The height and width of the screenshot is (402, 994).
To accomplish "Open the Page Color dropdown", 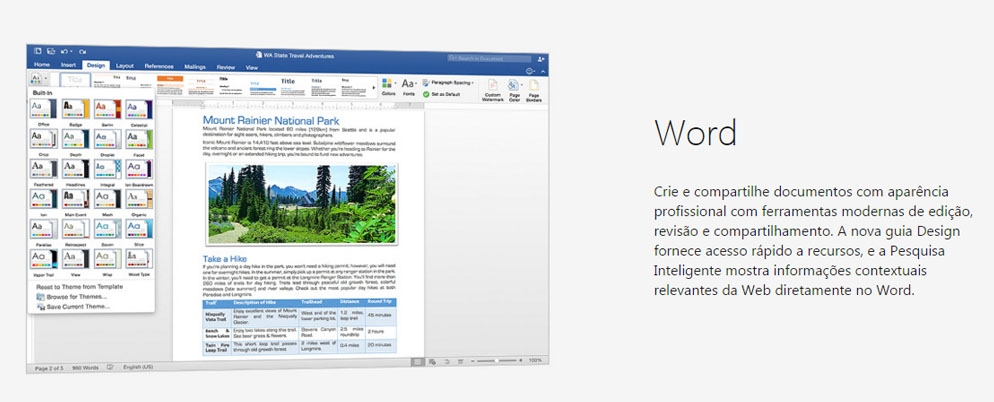I will [x=514, y=89].
